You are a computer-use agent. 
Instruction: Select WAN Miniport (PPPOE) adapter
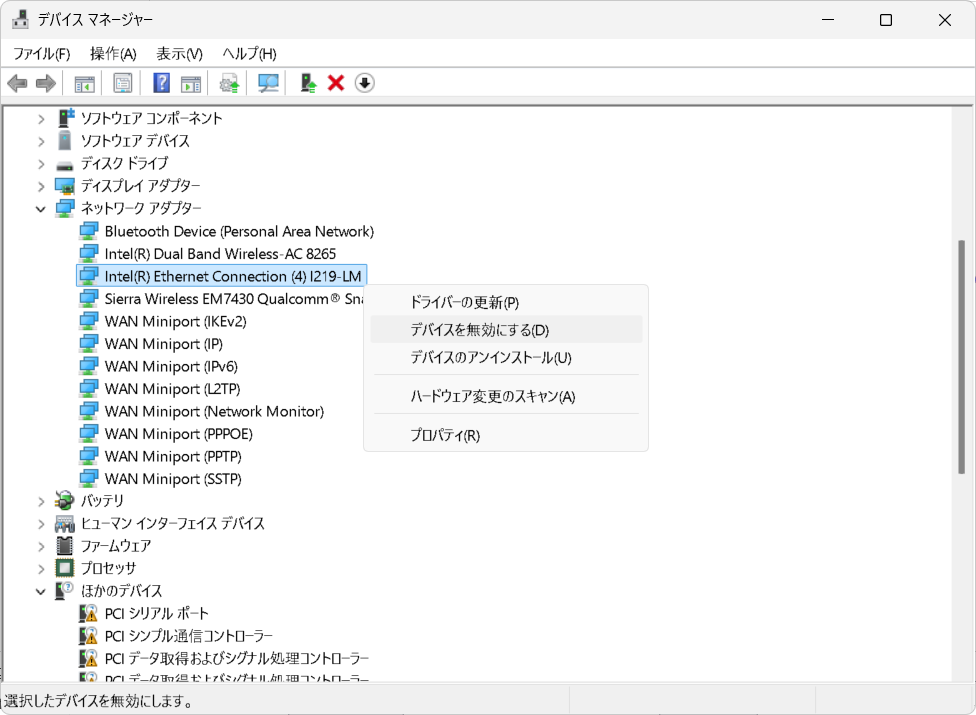178,434
